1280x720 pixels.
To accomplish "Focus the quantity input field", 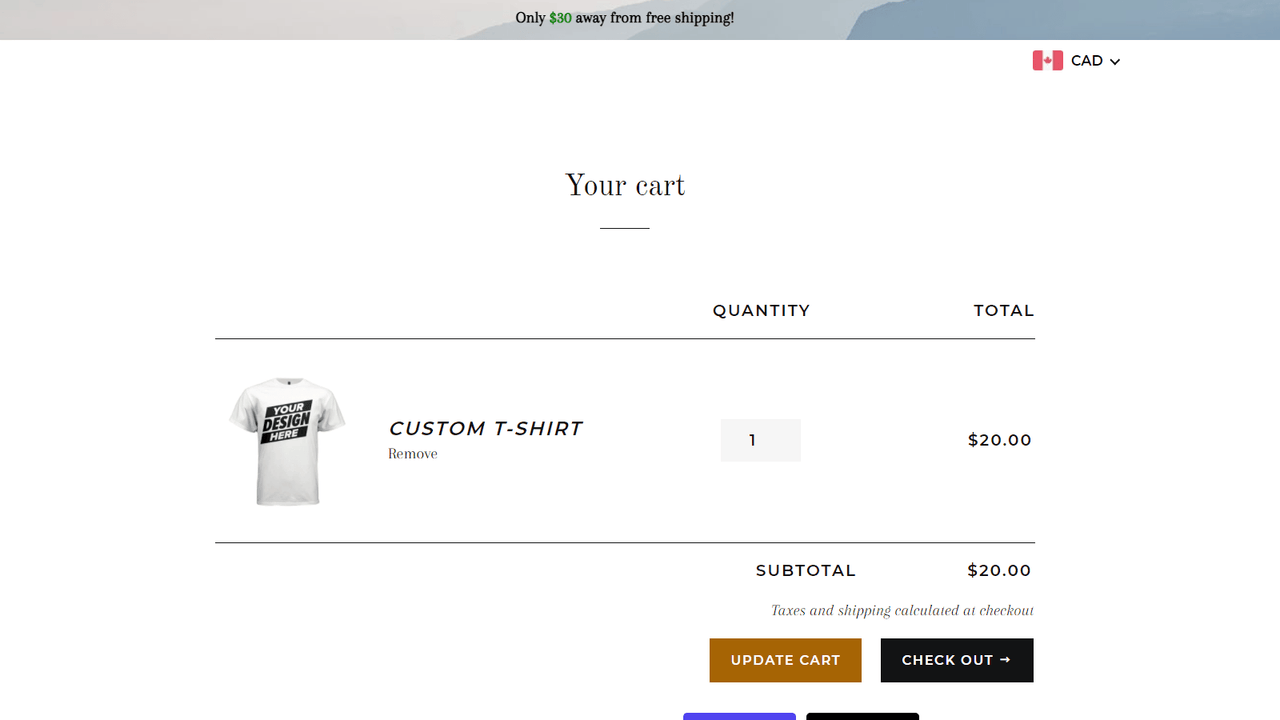I will coord(761,440).
